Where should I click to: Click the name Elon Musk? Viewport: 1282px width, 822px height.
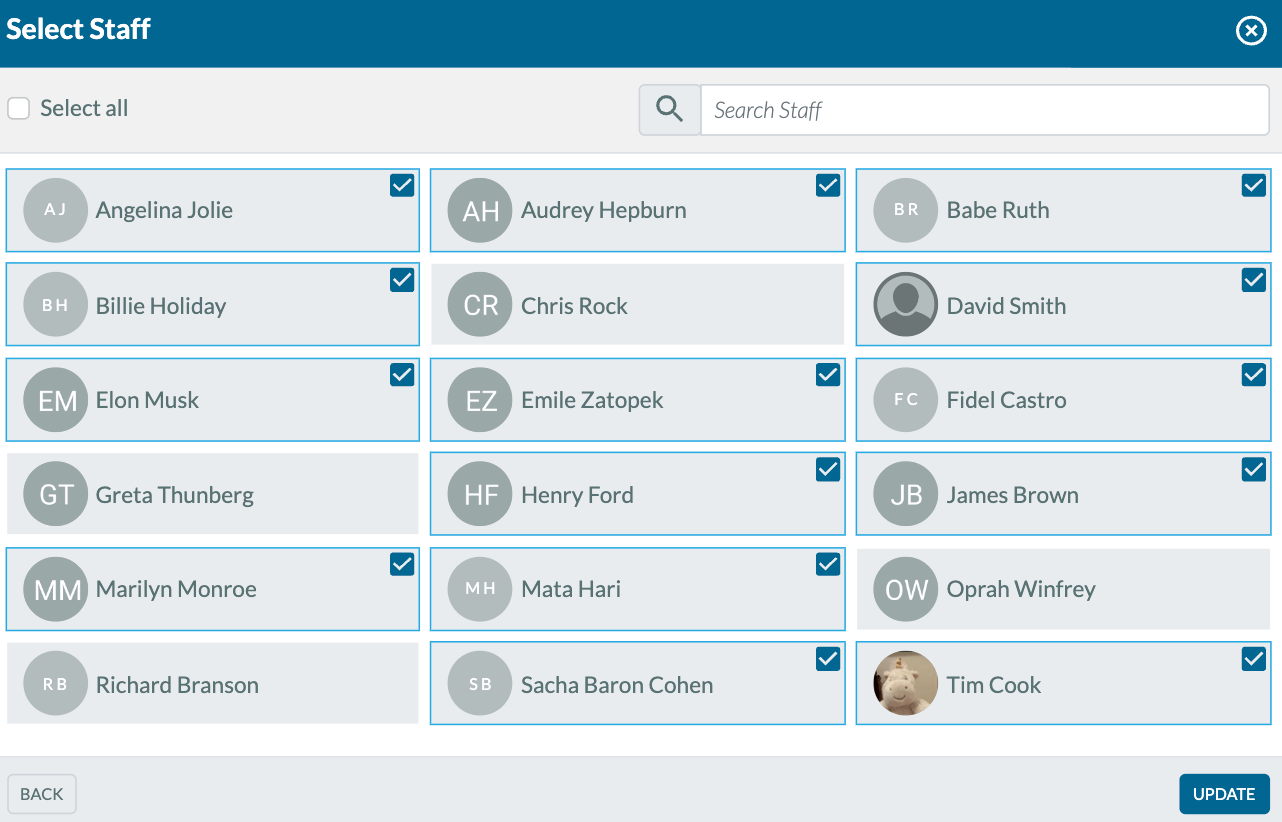[147, 400]
